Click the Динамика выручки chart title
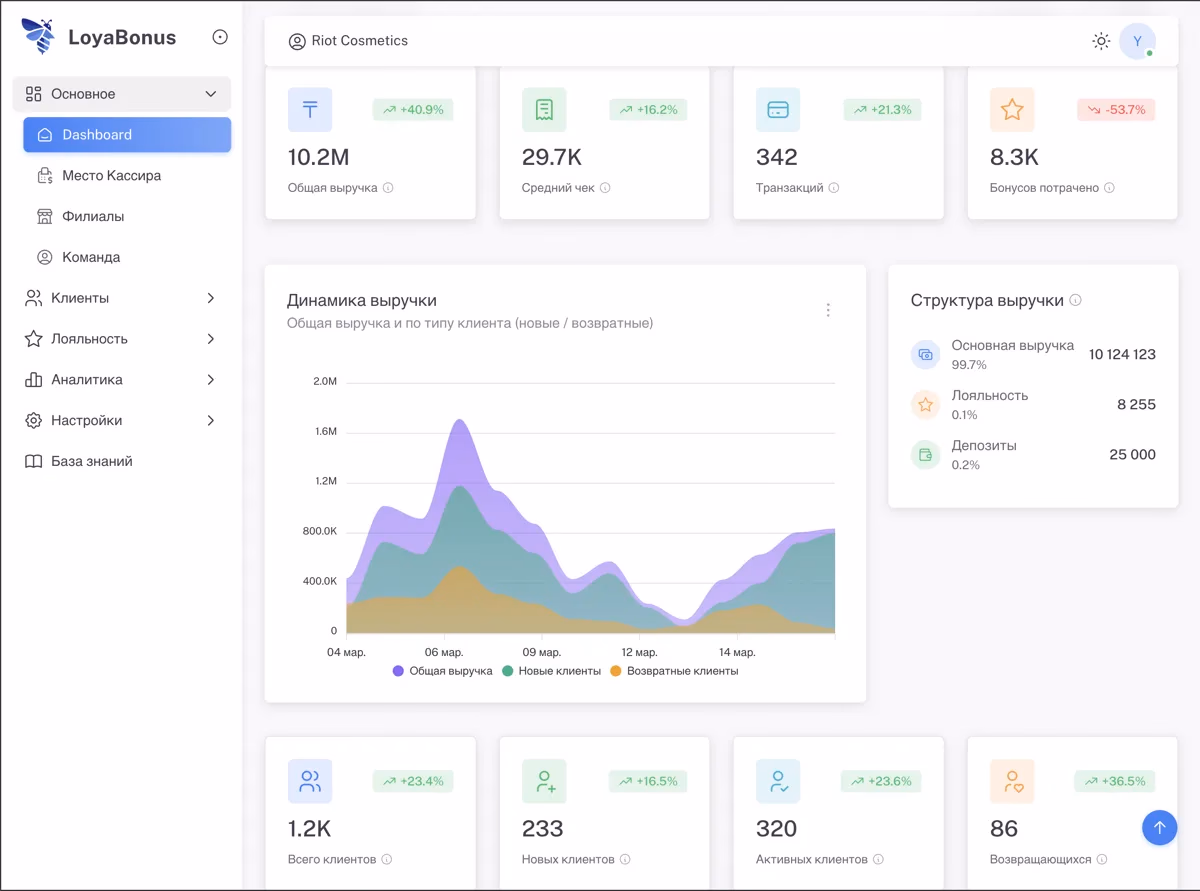 point(362,300)
